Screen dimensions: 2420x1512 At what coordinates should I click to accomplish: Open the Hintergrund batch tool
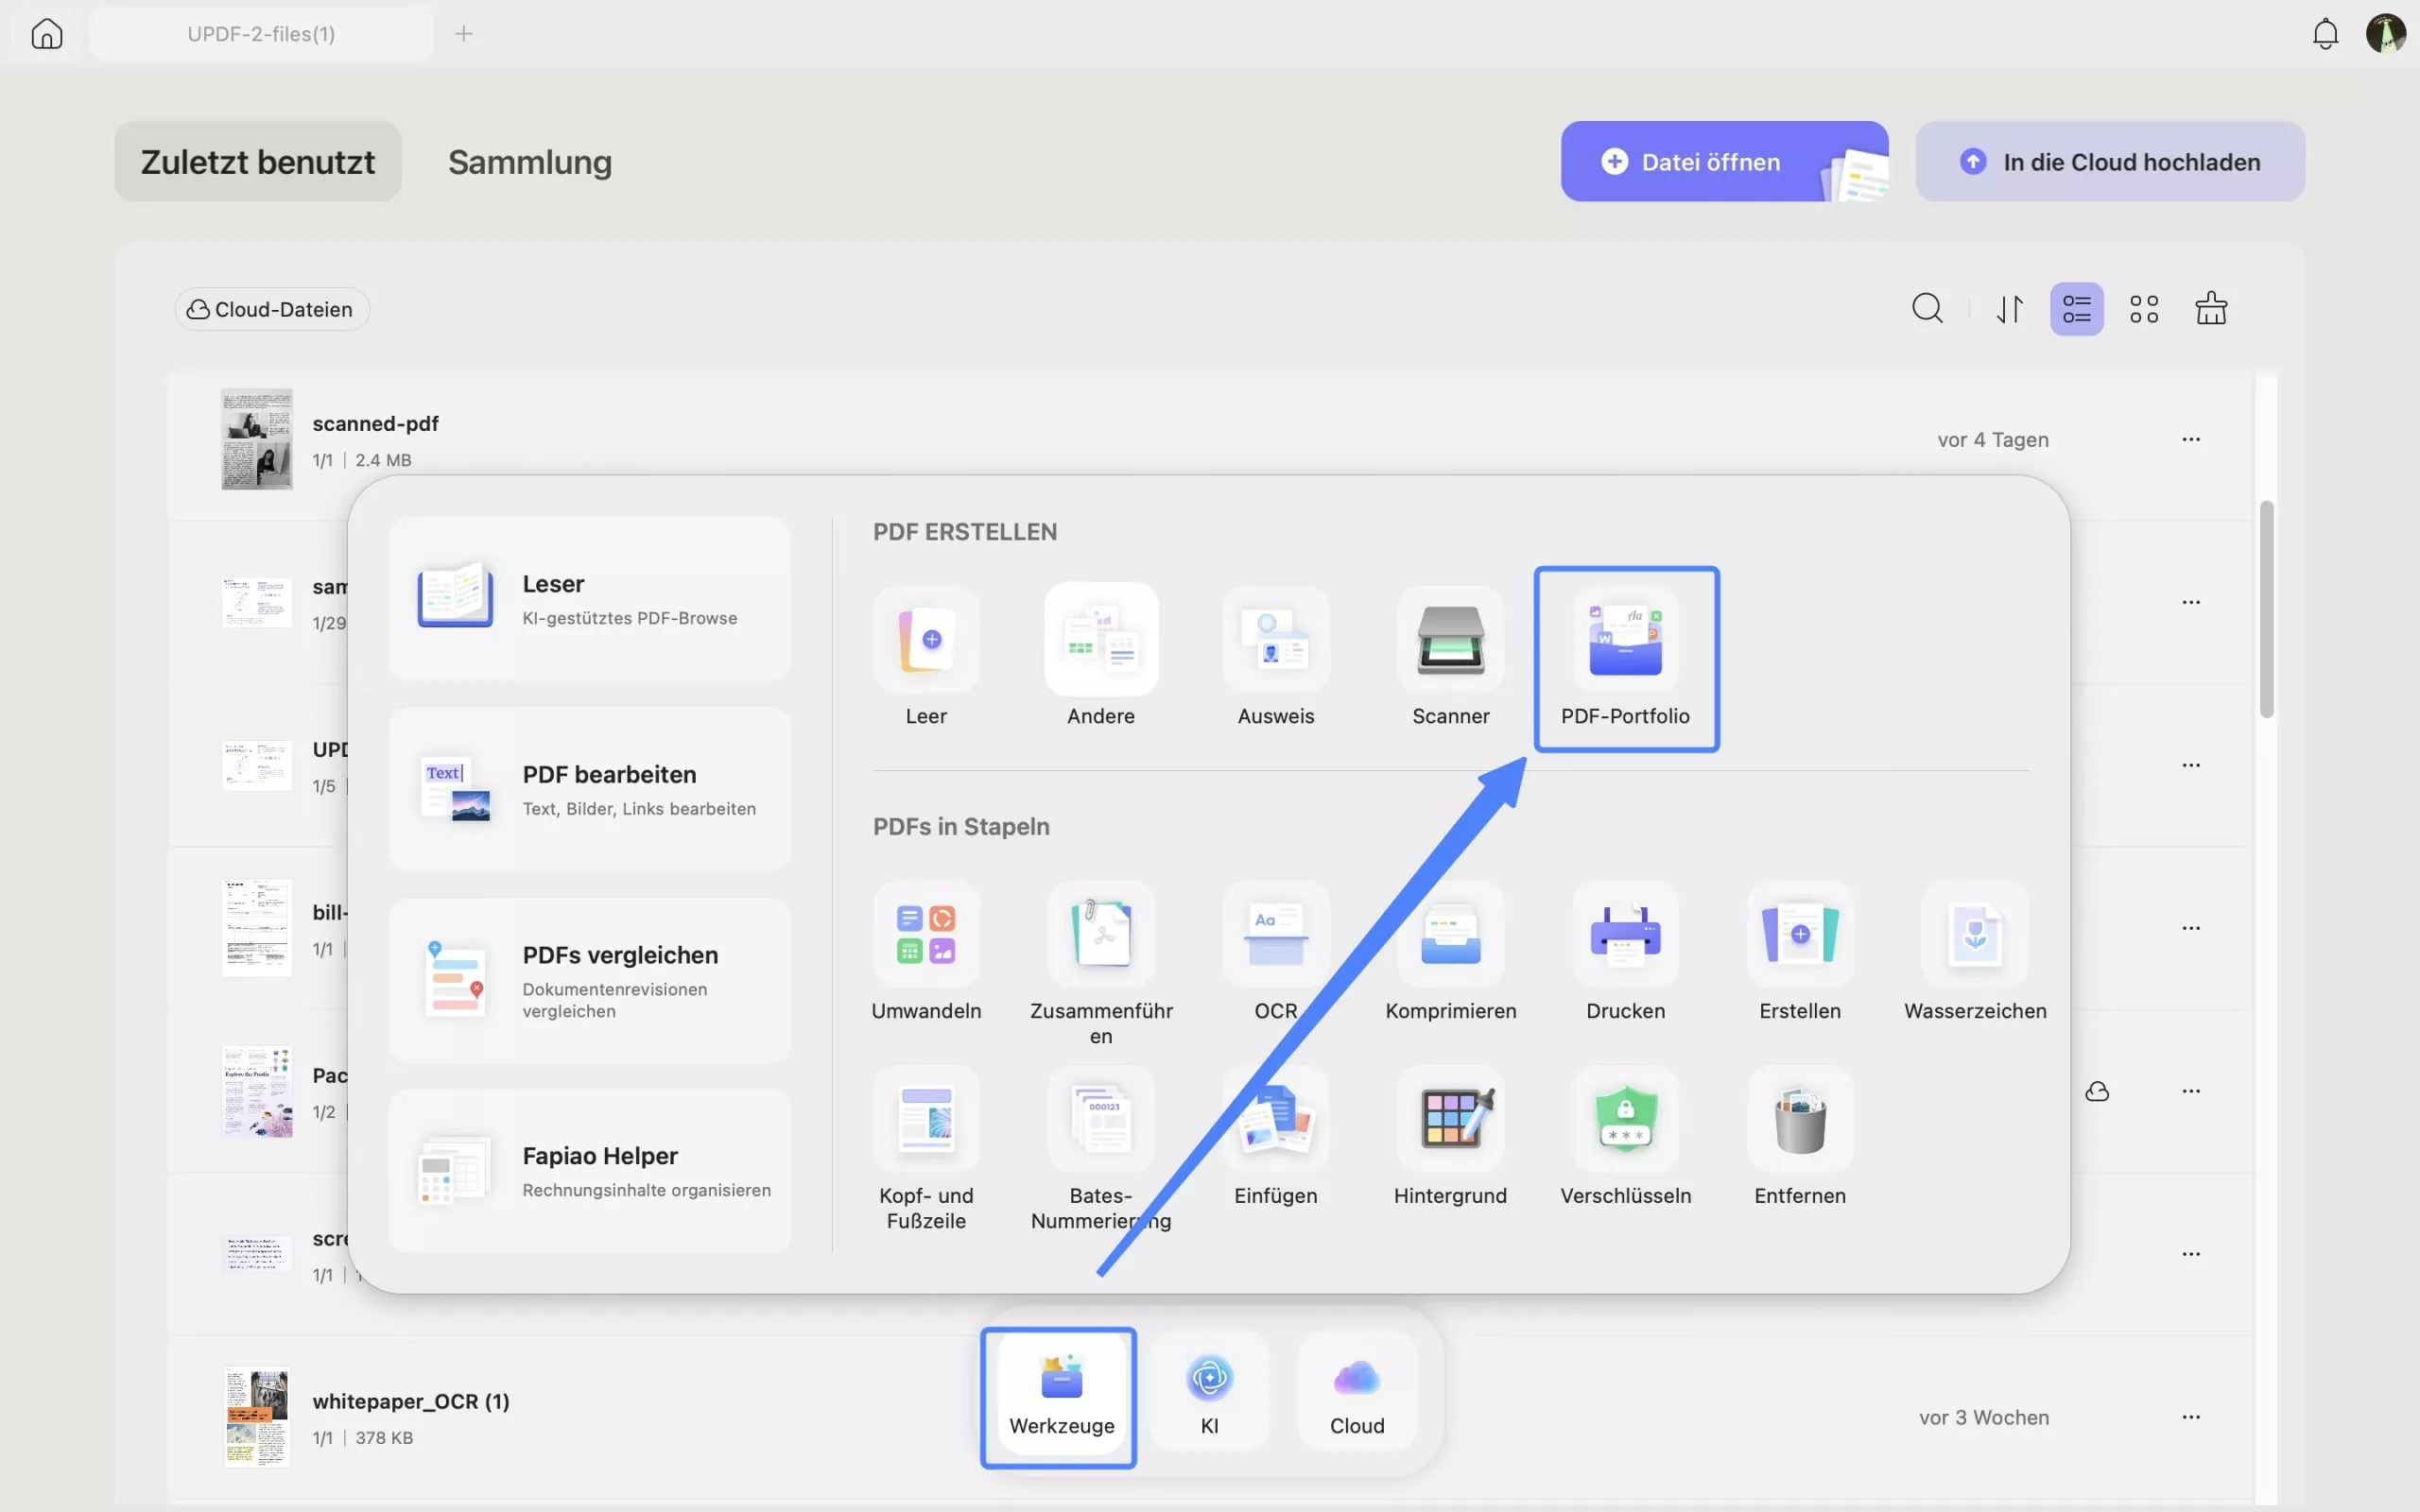(1450, 1120)
